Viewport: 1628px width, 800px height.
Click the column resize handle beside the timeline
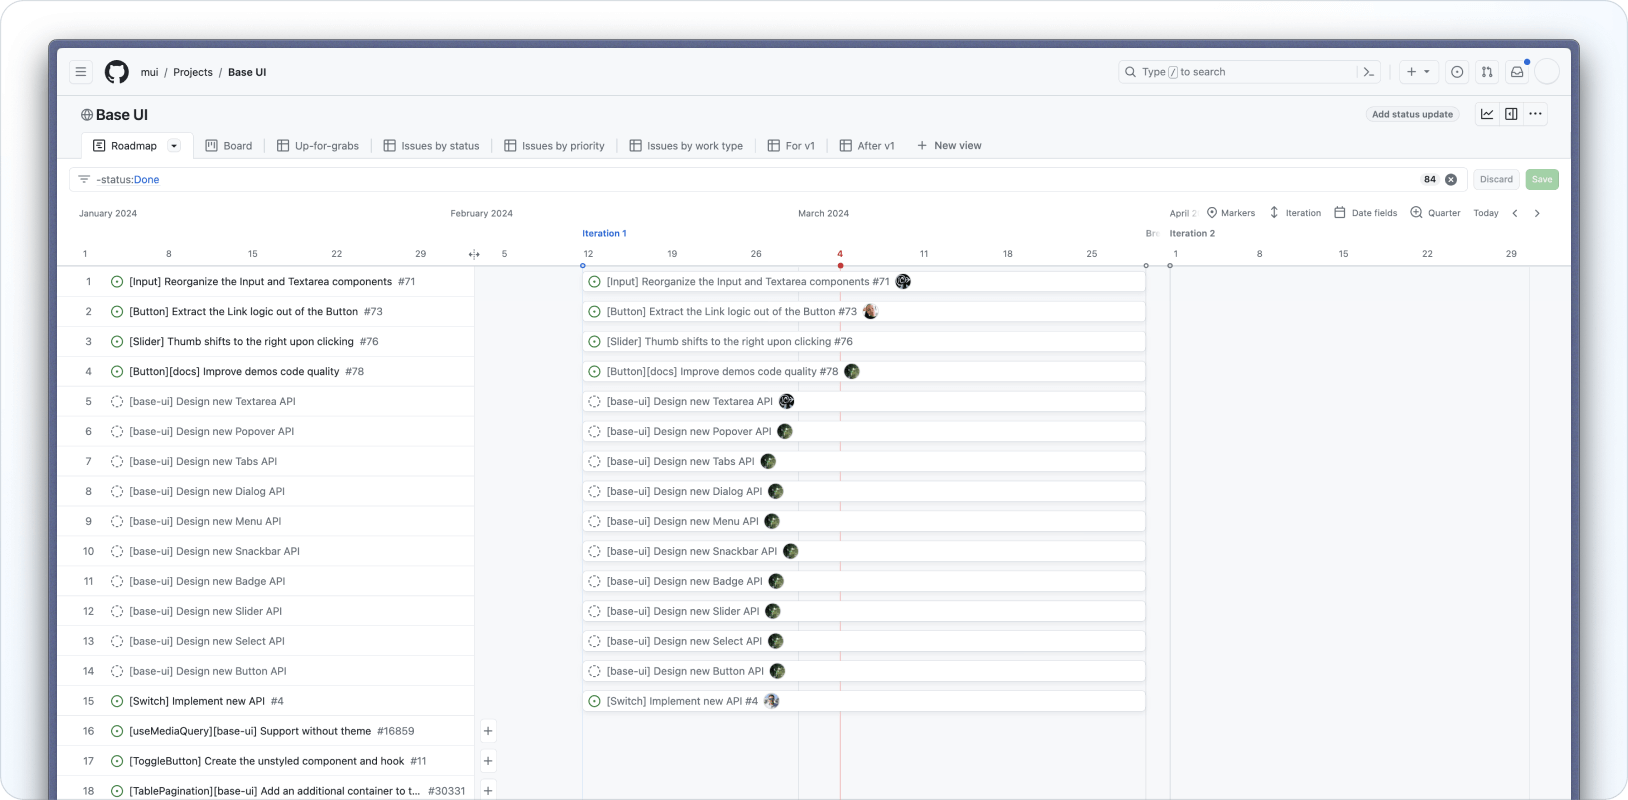(474, 254)
